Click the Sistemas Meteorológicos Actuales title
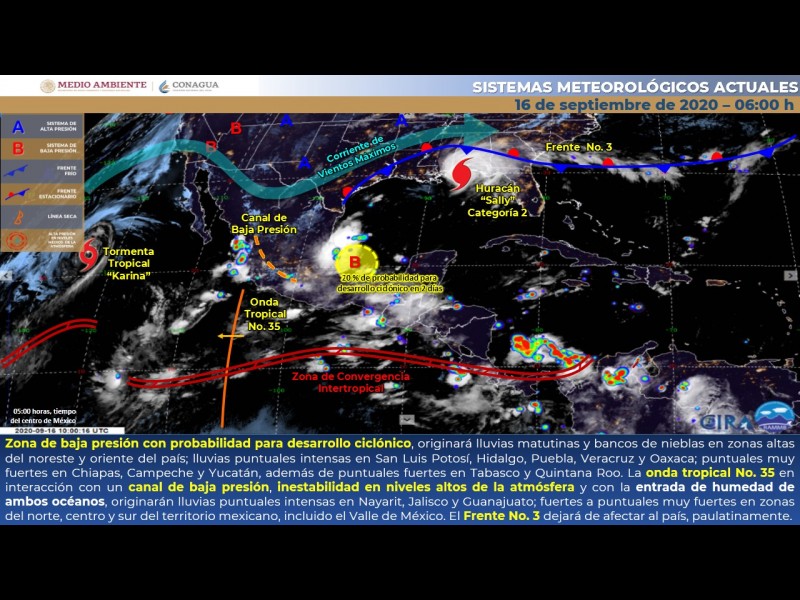 [633, 87]
